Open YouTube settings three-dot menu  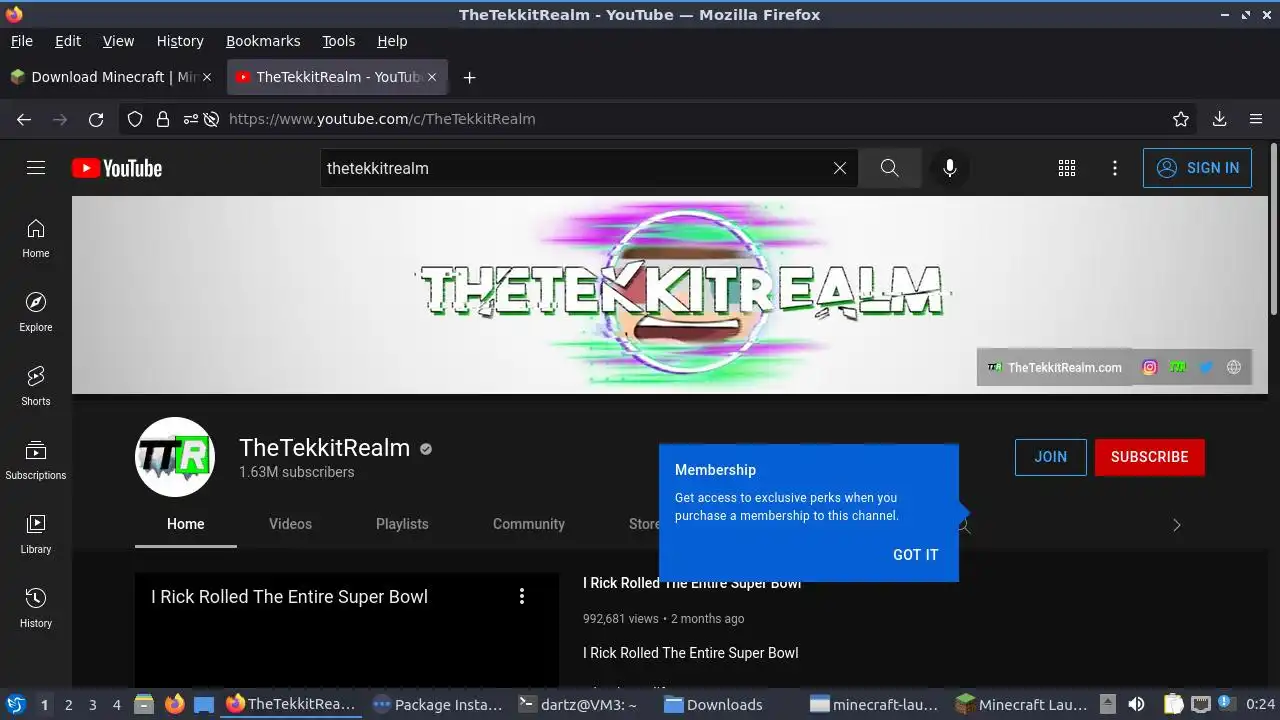click(x=1115, y=168)
